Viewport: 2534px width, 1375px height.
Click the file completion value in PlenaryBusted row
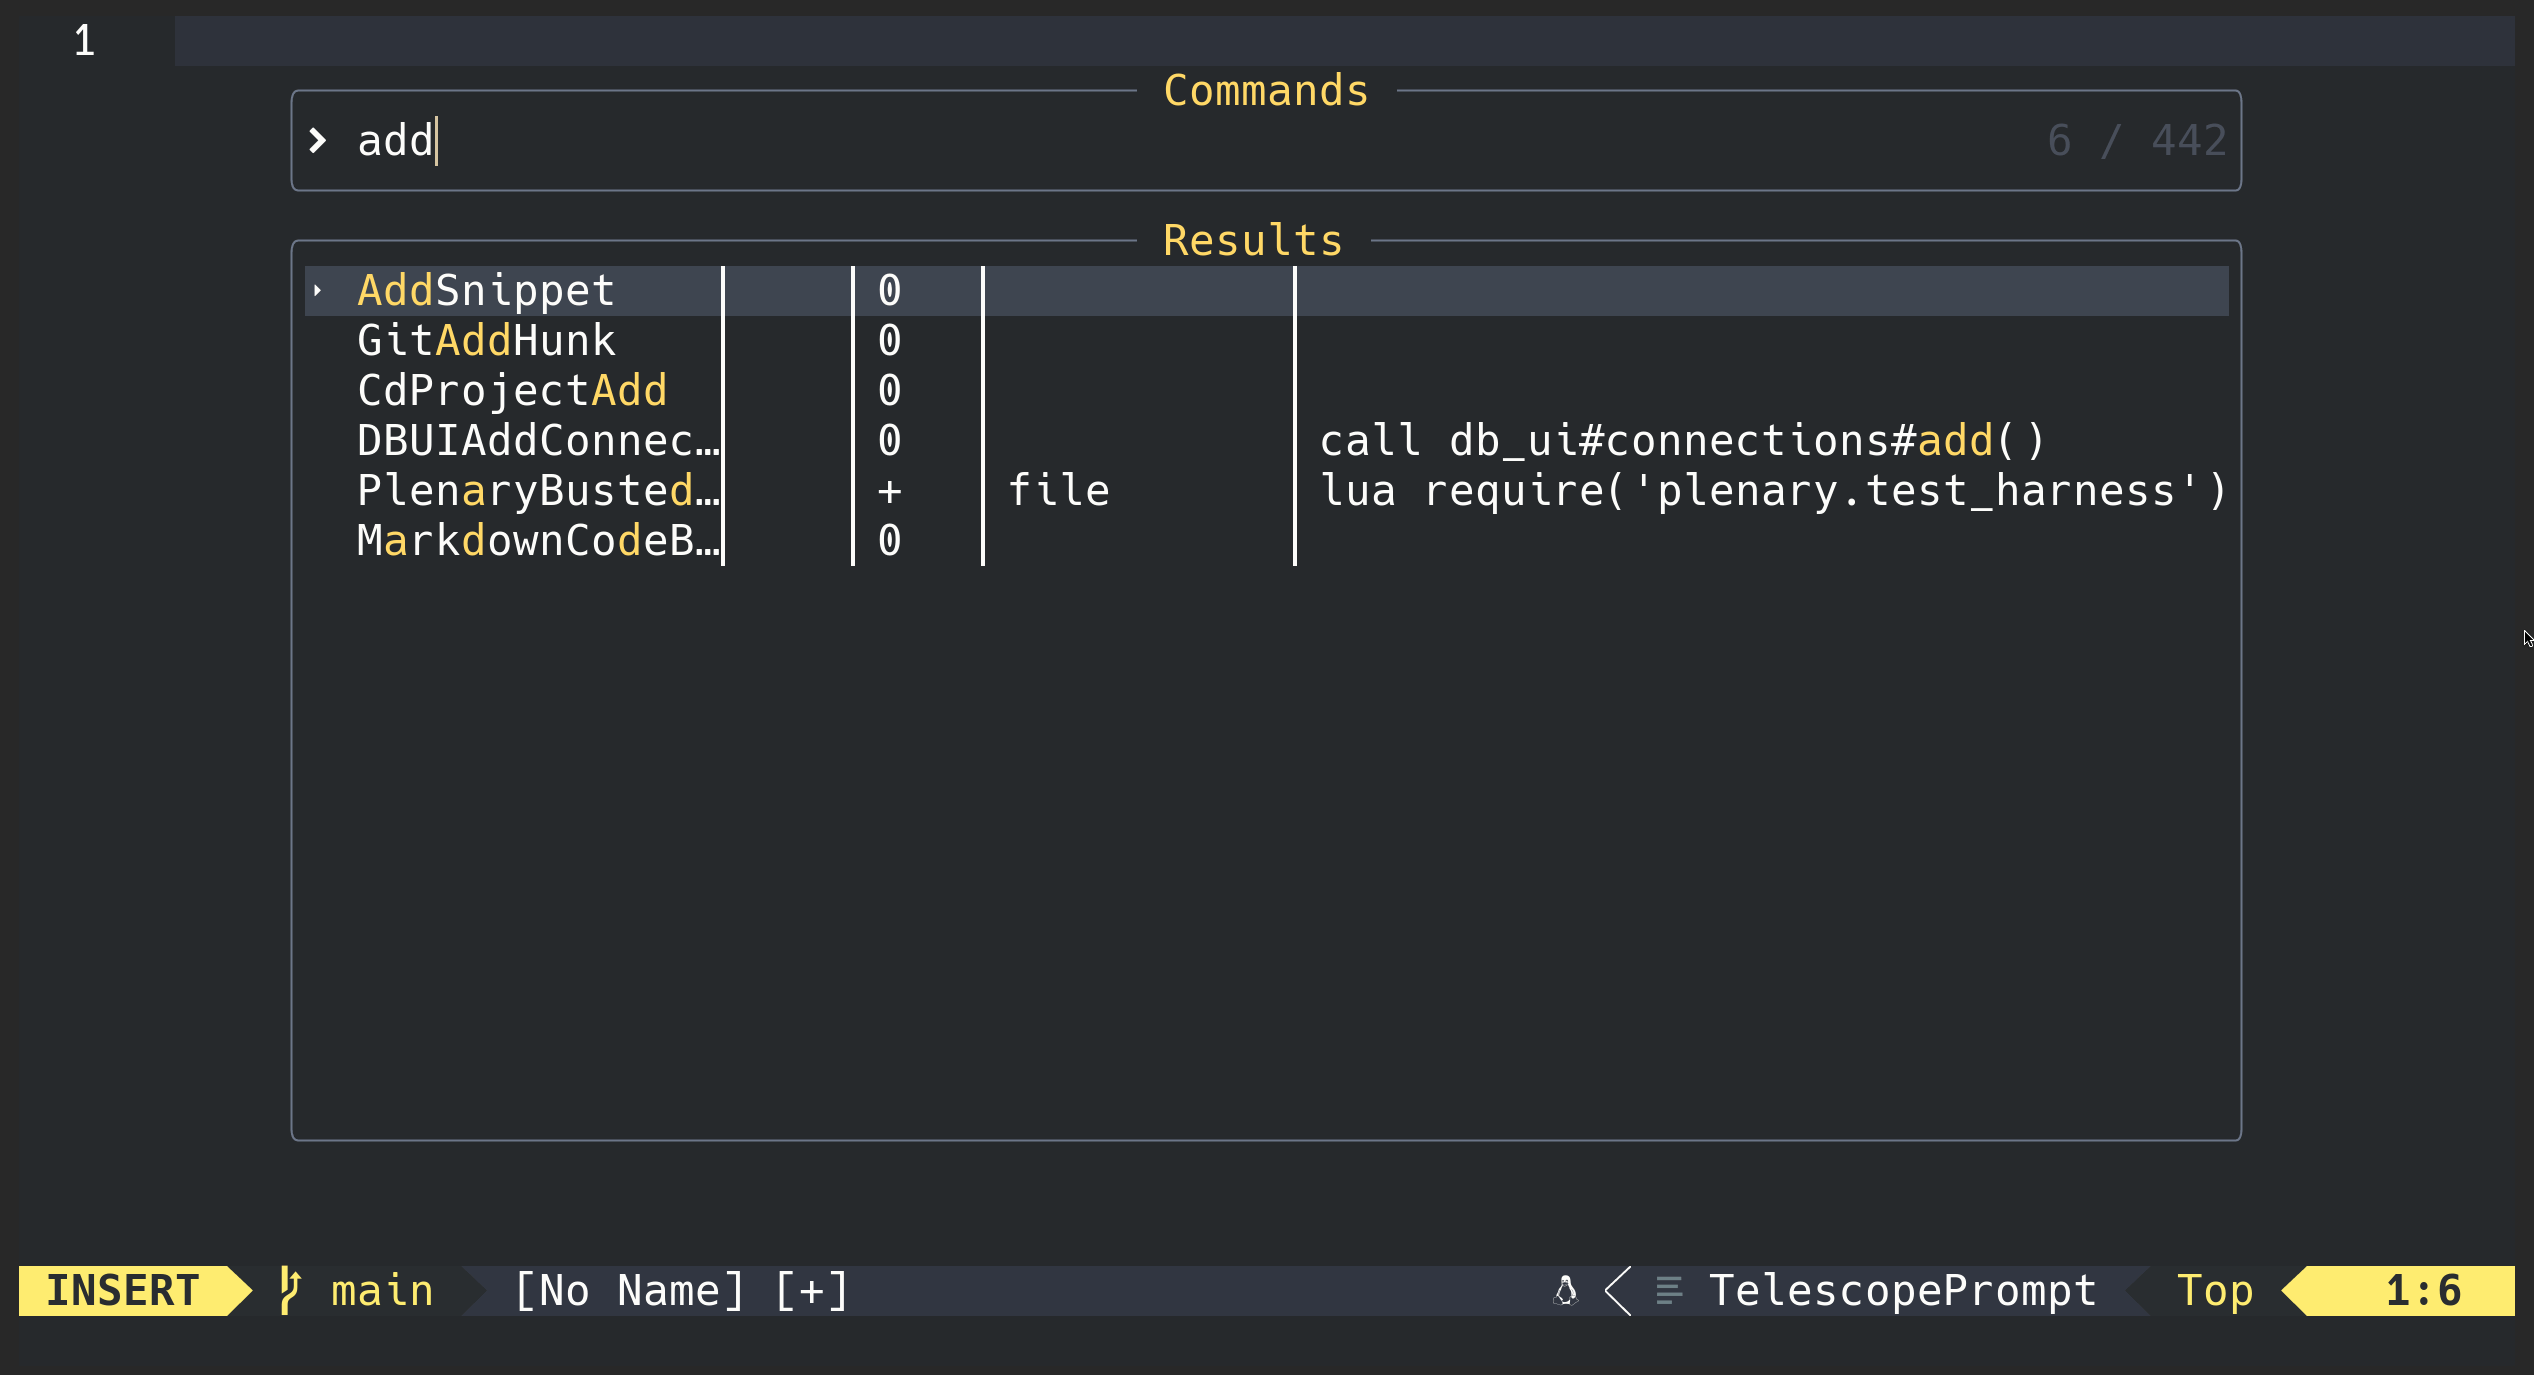tap(1059, 490)
